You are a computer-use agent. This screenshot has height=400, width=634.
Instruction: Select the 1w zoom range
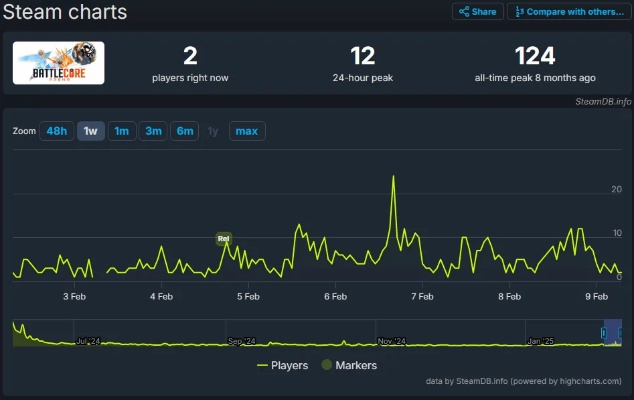click(91, 131)
